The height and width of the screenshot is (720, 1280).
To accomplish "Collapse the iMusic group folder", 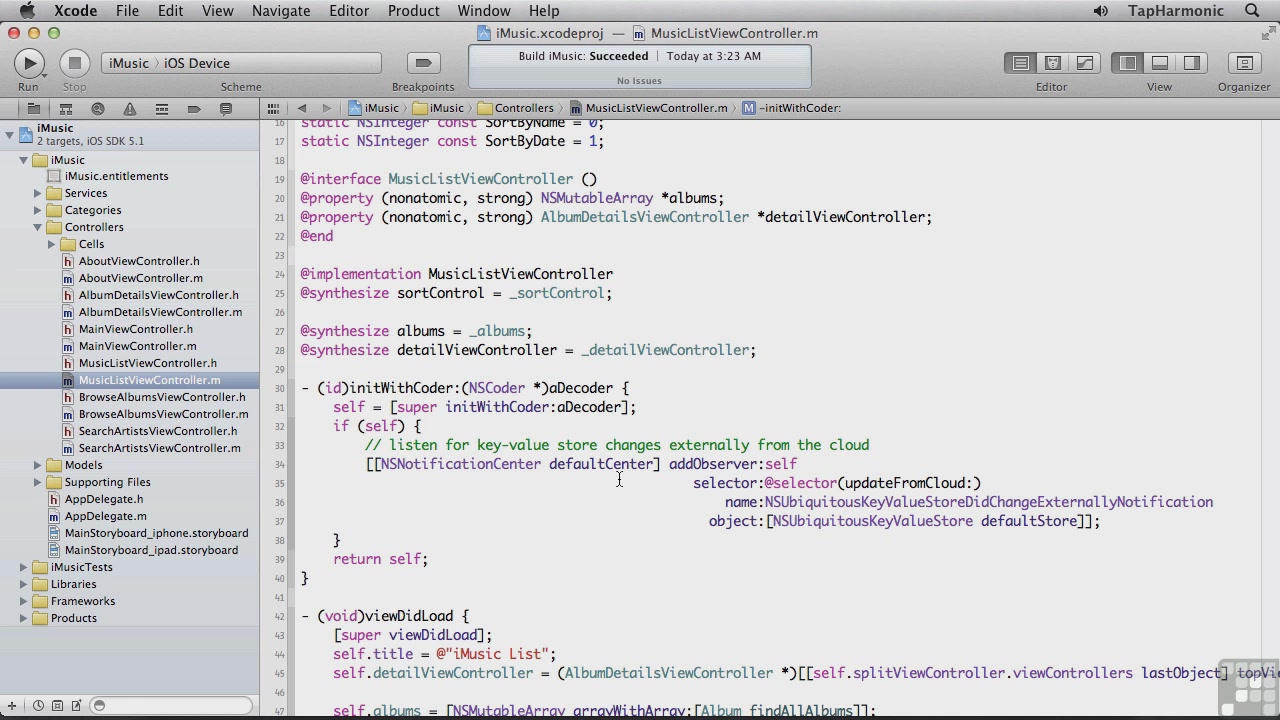I will pos(23,160).
